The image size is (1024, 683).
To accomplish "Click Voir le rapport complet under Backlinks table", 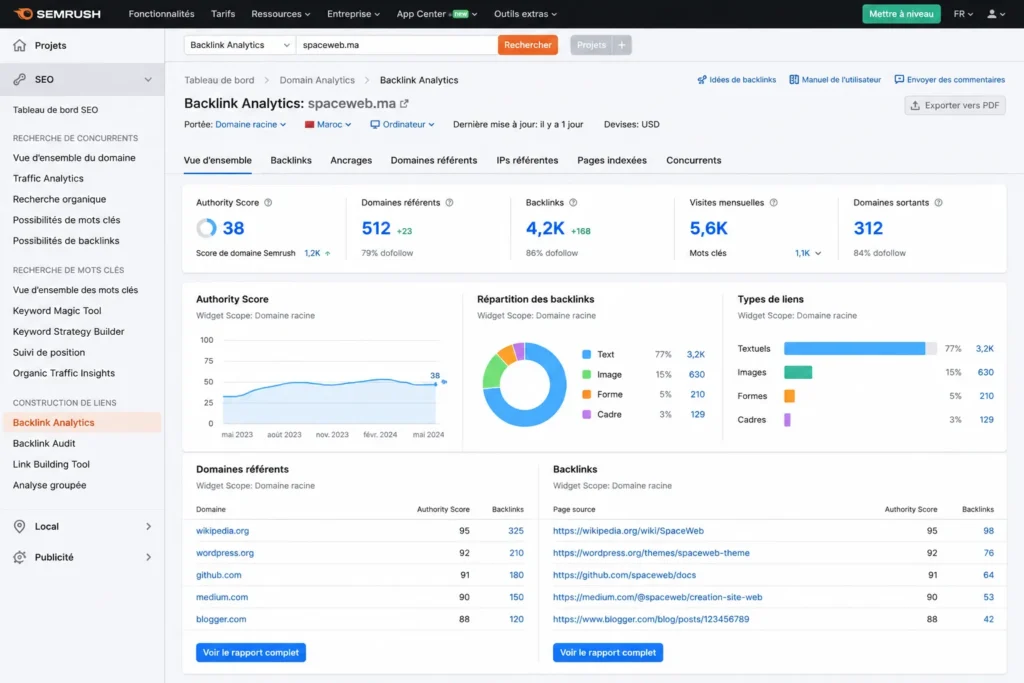I will (607, 652).
